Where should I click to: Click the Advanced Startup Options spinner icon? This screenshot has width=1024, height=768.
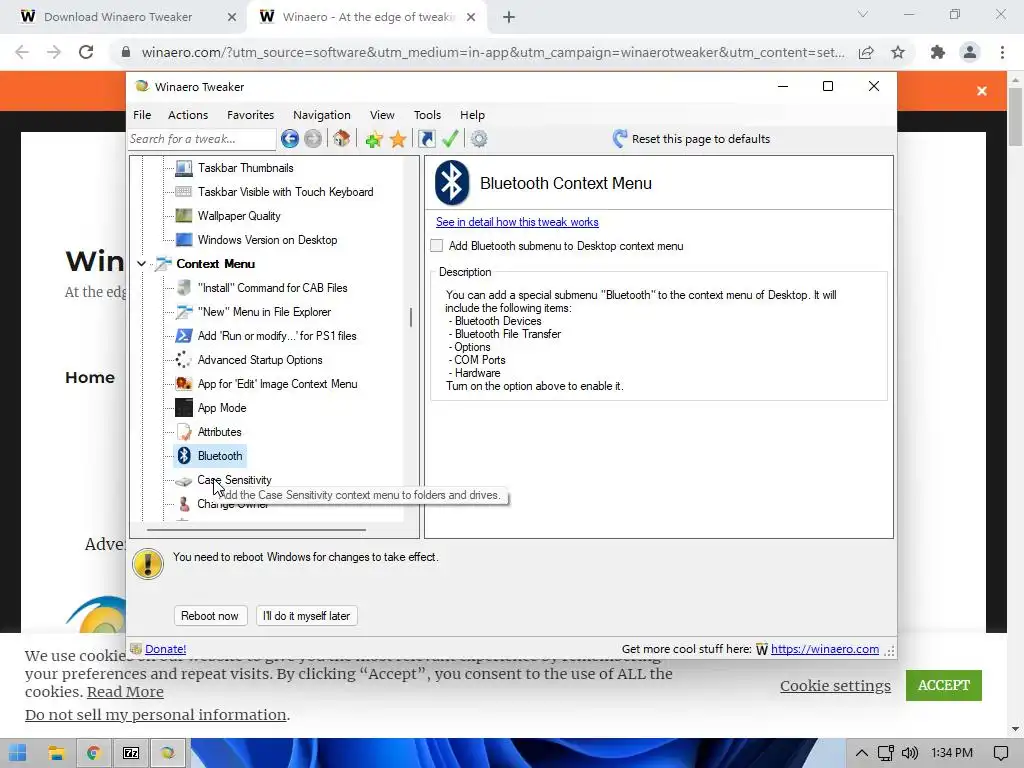coord(184,360)
